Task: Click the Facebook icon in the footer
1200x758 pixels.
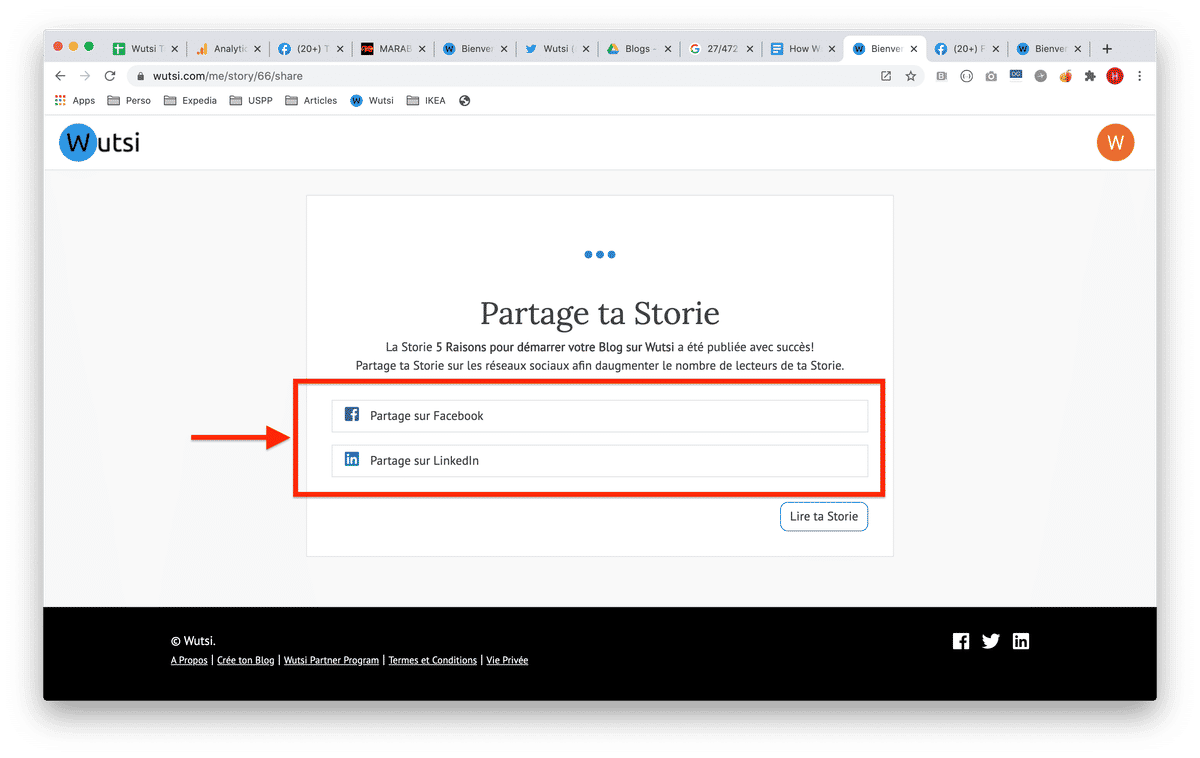Action: coord(961,641)
